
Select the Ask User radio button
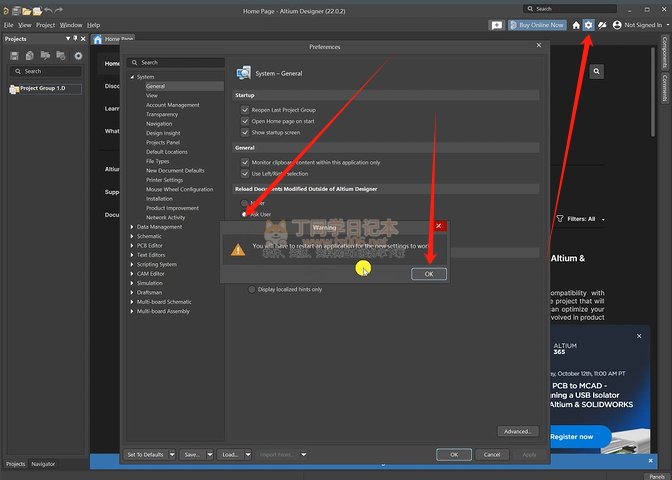click(x=244, y=214)
